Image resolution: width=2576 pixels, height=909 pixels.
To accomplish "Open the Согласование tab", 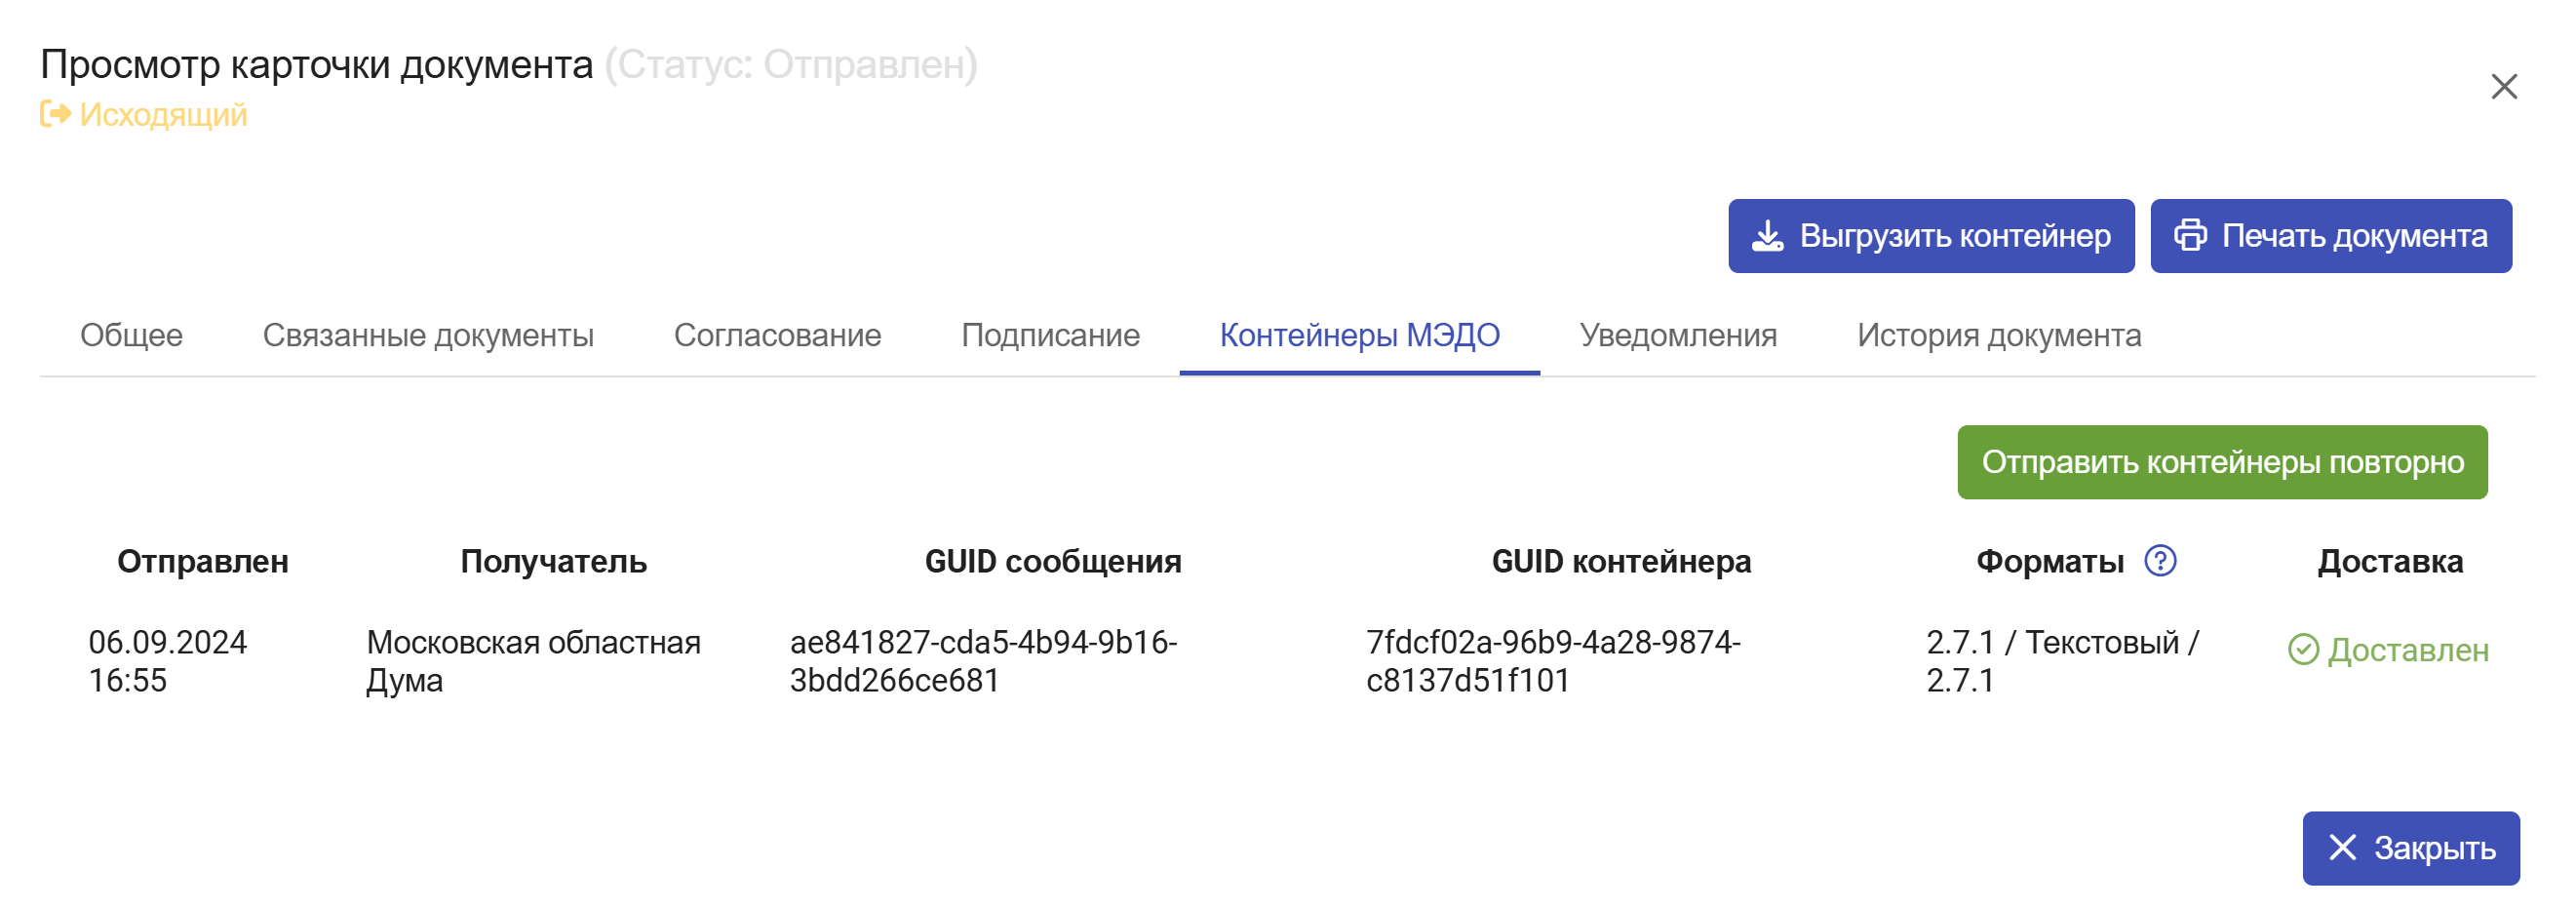I will tap(777, 335).
